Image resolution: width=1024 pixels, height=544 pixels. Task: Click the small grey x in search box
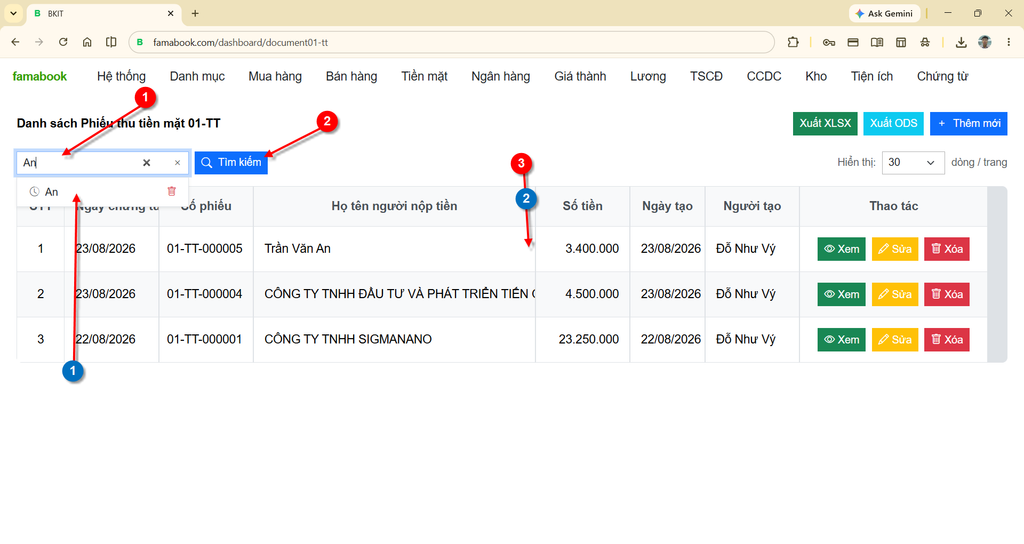pos(177,163)
